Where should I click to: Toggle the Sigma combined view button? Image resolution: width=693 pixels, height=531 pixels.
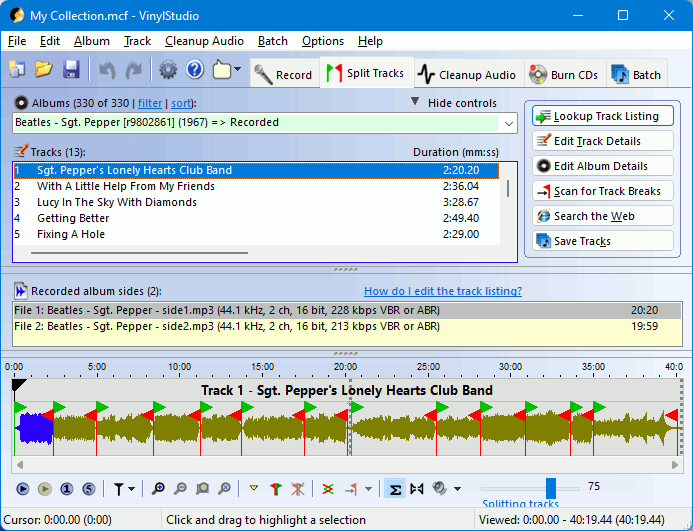[395, 489]
